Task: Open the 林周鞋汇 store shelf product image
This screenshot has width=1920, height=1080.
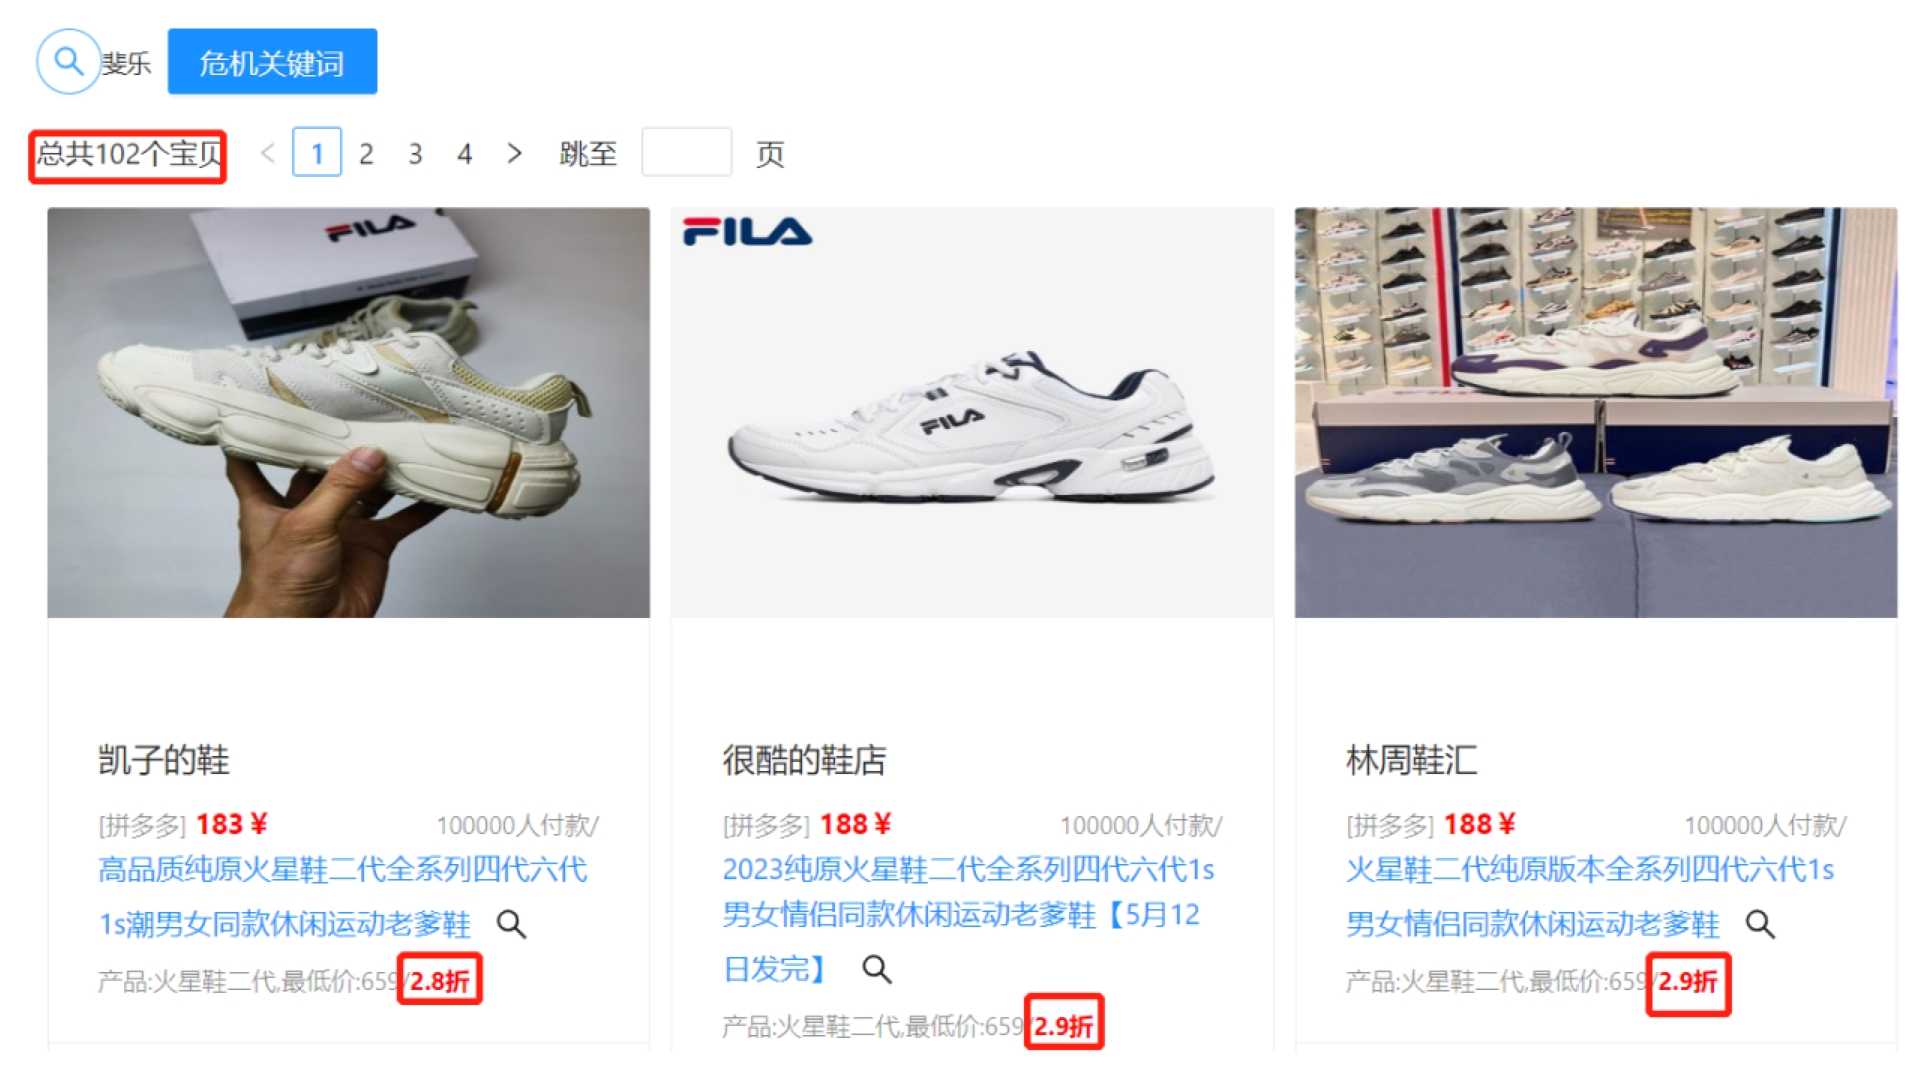Action: point(1596,412)
